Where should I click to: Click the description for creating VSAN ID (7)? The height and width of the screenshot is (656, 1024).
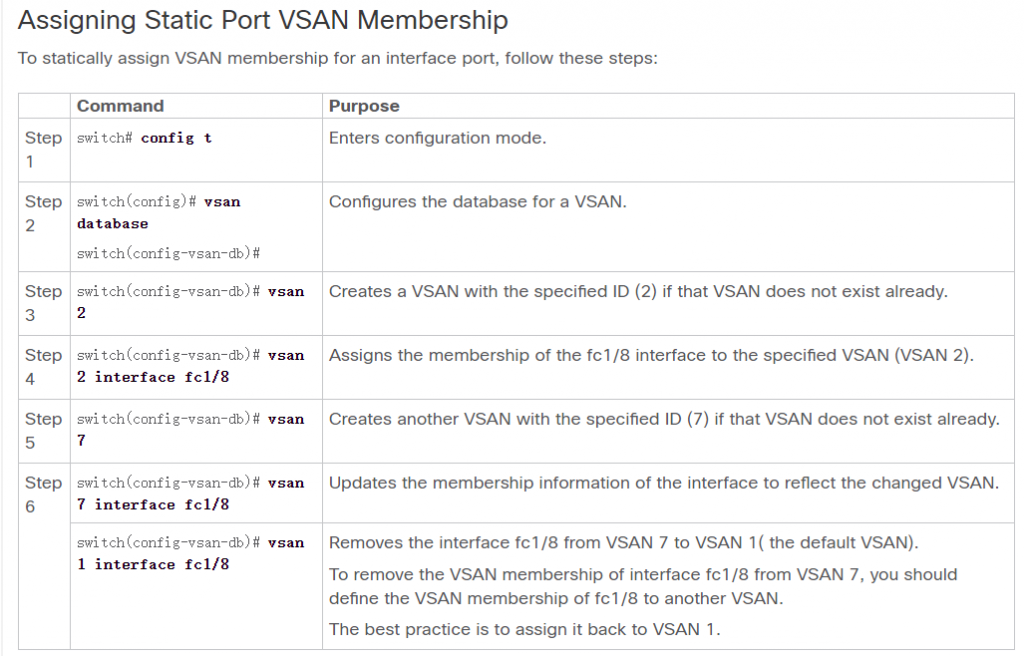tap(664, 419)
